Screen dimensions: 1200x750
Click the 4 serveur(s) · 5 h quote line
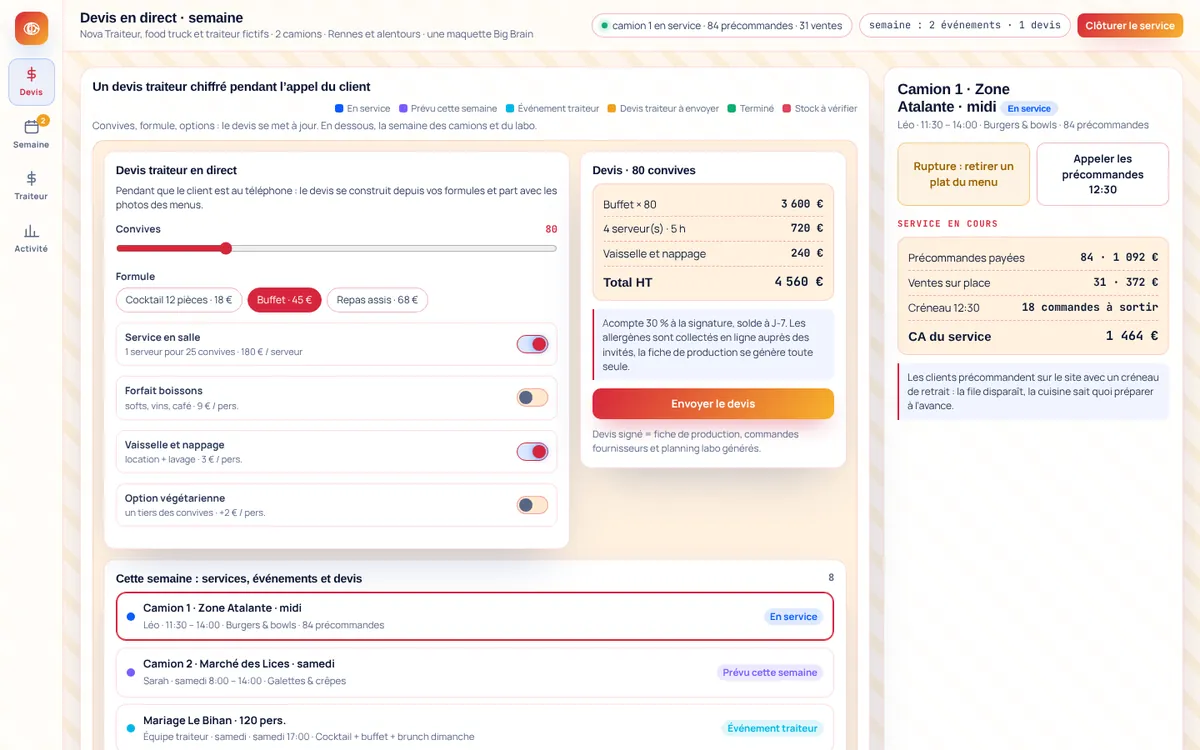coord(713,229)
